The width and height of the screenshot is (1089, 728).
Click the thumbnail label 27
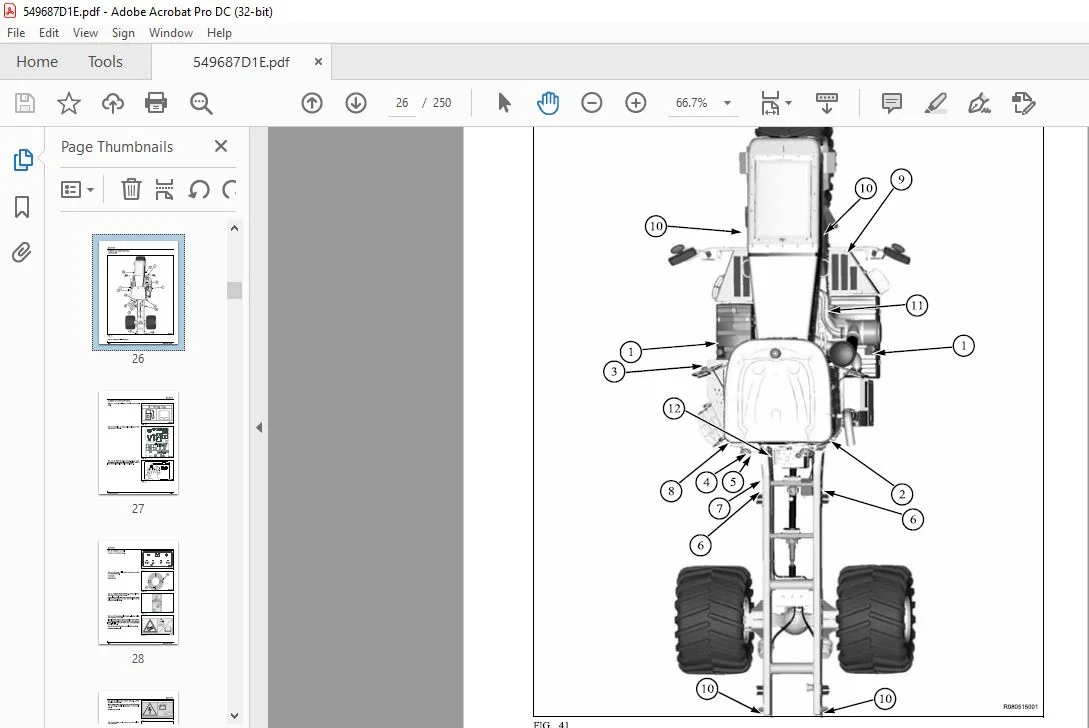[x=138, y=508]
